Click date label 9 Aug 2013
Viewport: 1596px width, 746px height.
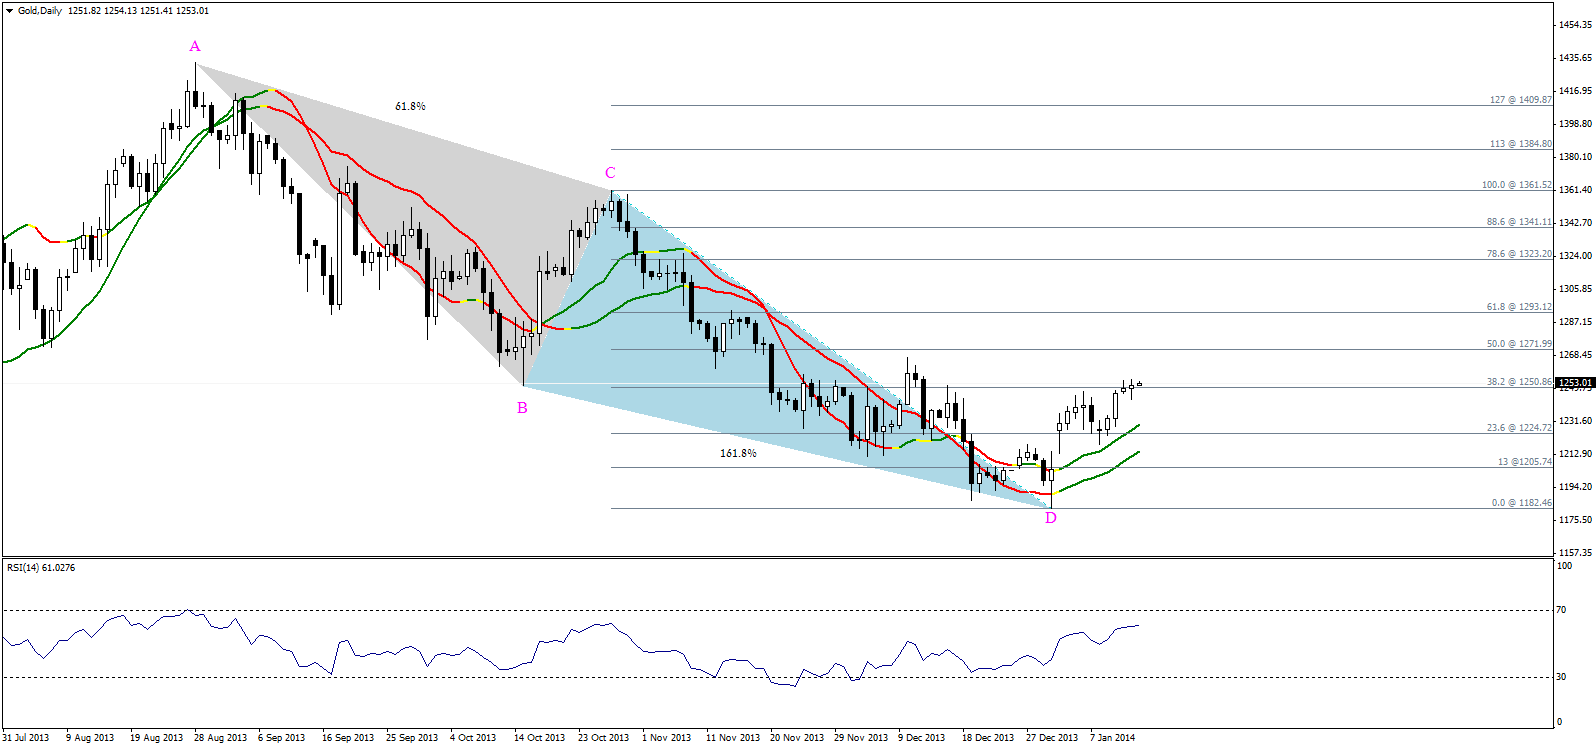[90, 738]
